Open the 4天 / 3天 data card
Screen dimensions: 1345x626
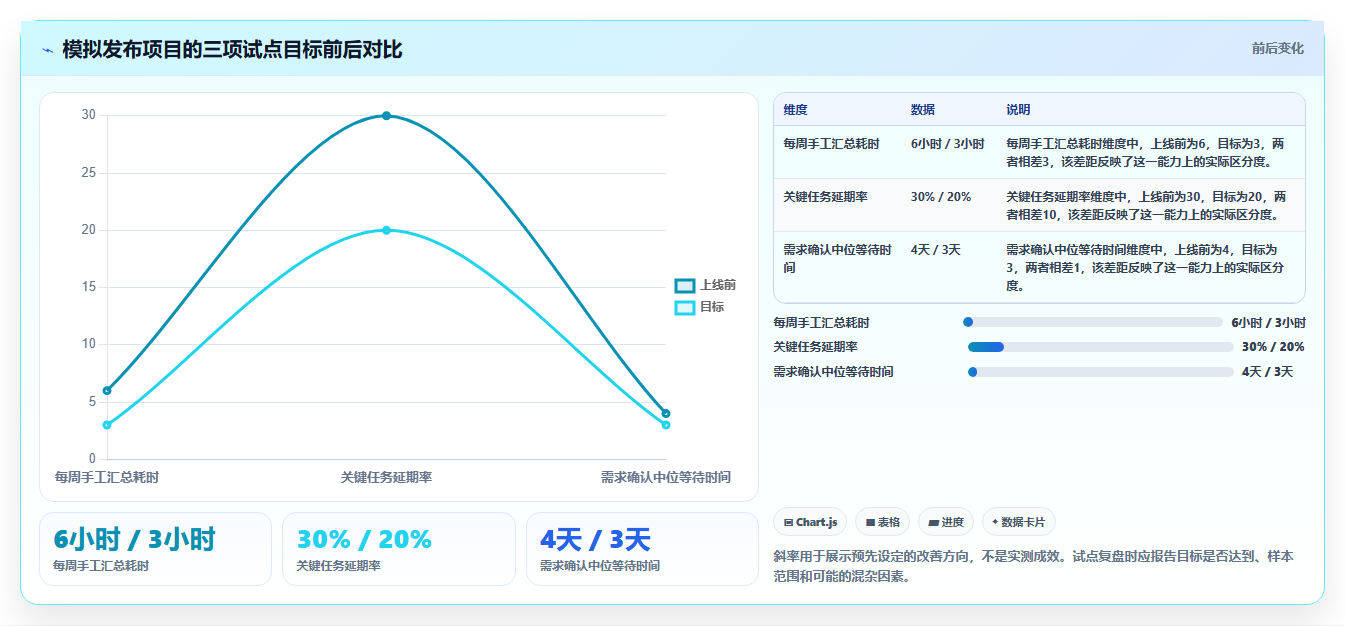[x=642, y=549]
